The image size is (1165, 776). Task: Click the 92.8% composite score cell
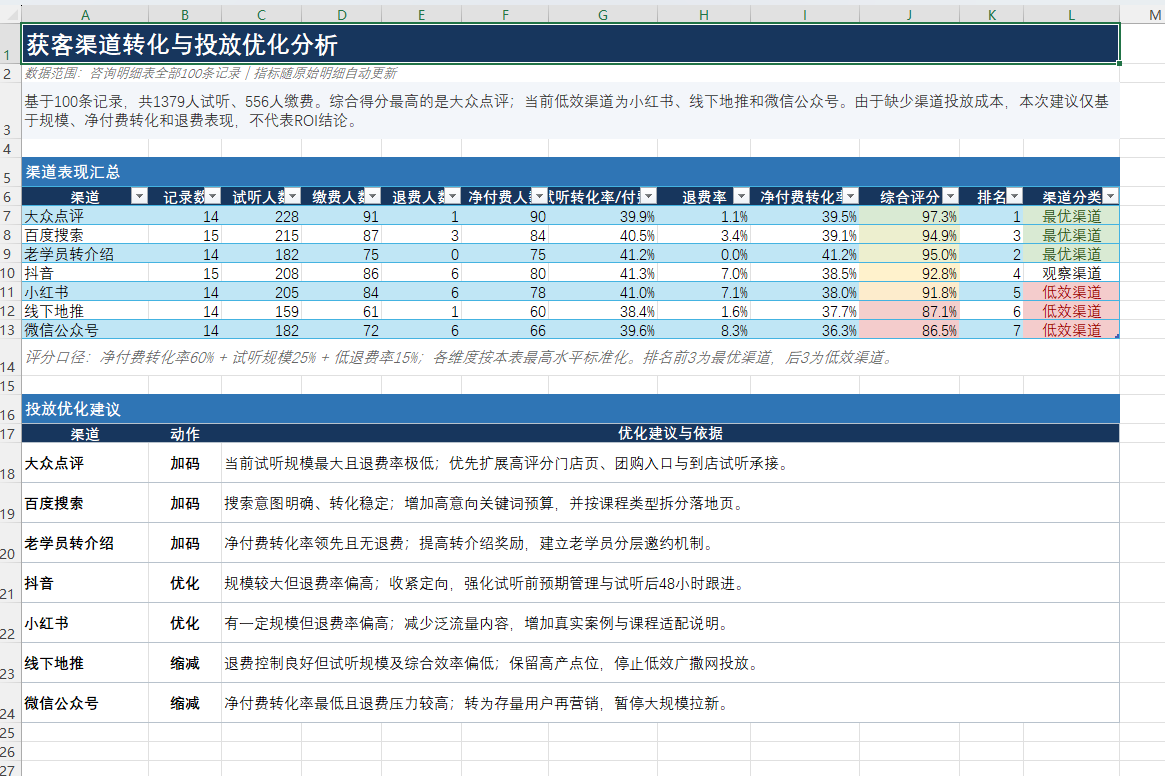[909, 273]
